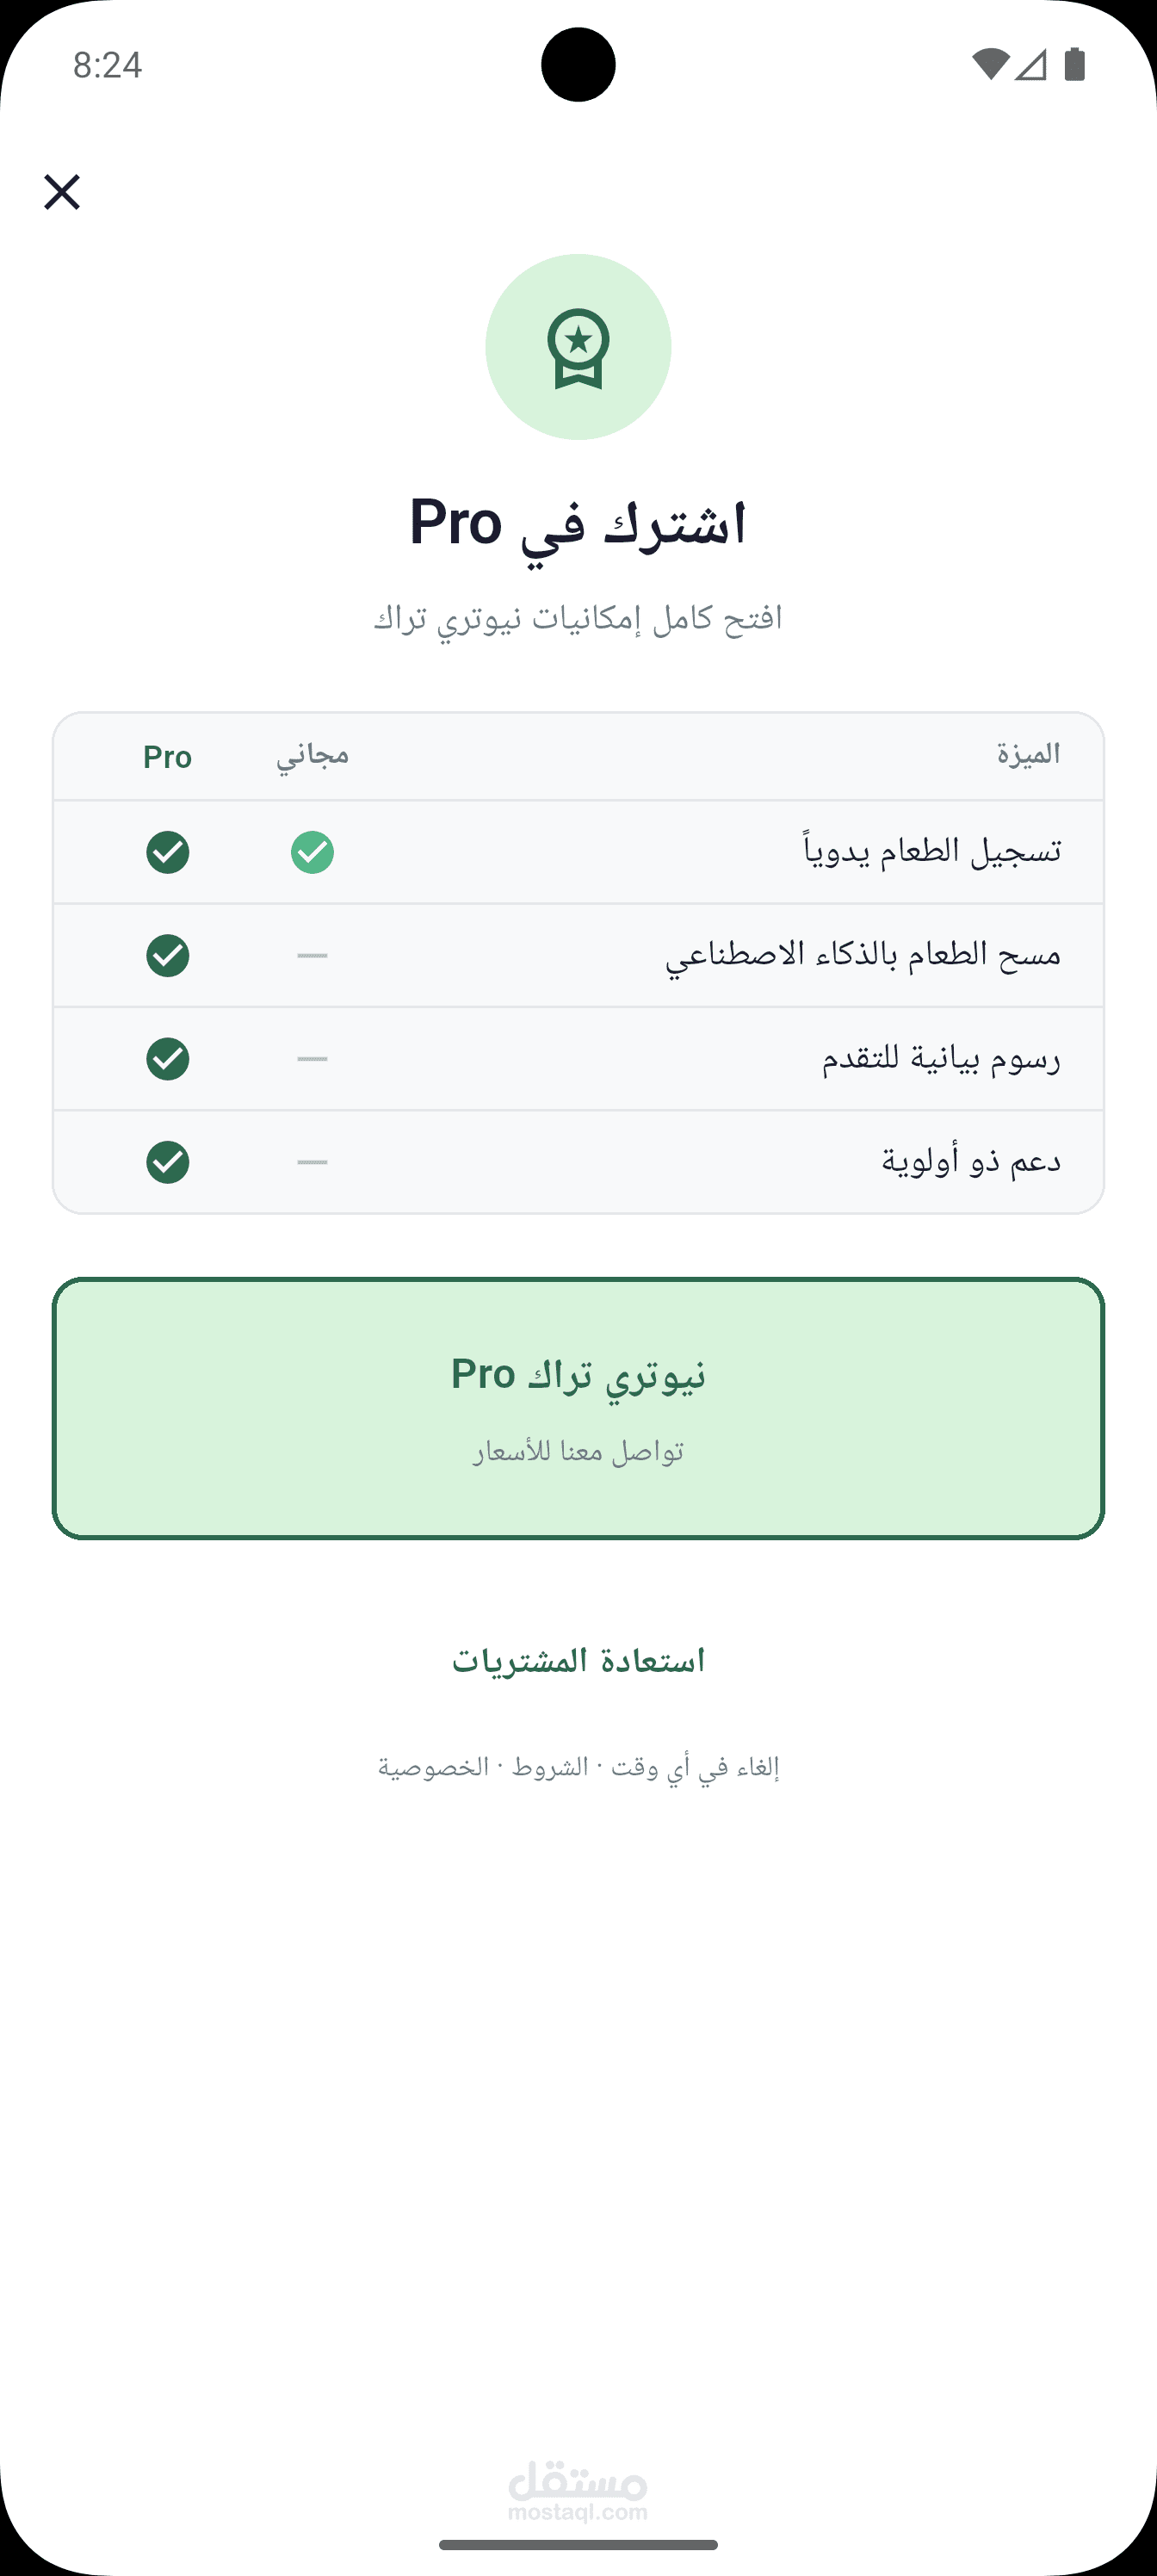The height and width of the screenshot is (2576, 1157).
Task: Close the Pro subscription screen
Action: click(x=62, y=192)
